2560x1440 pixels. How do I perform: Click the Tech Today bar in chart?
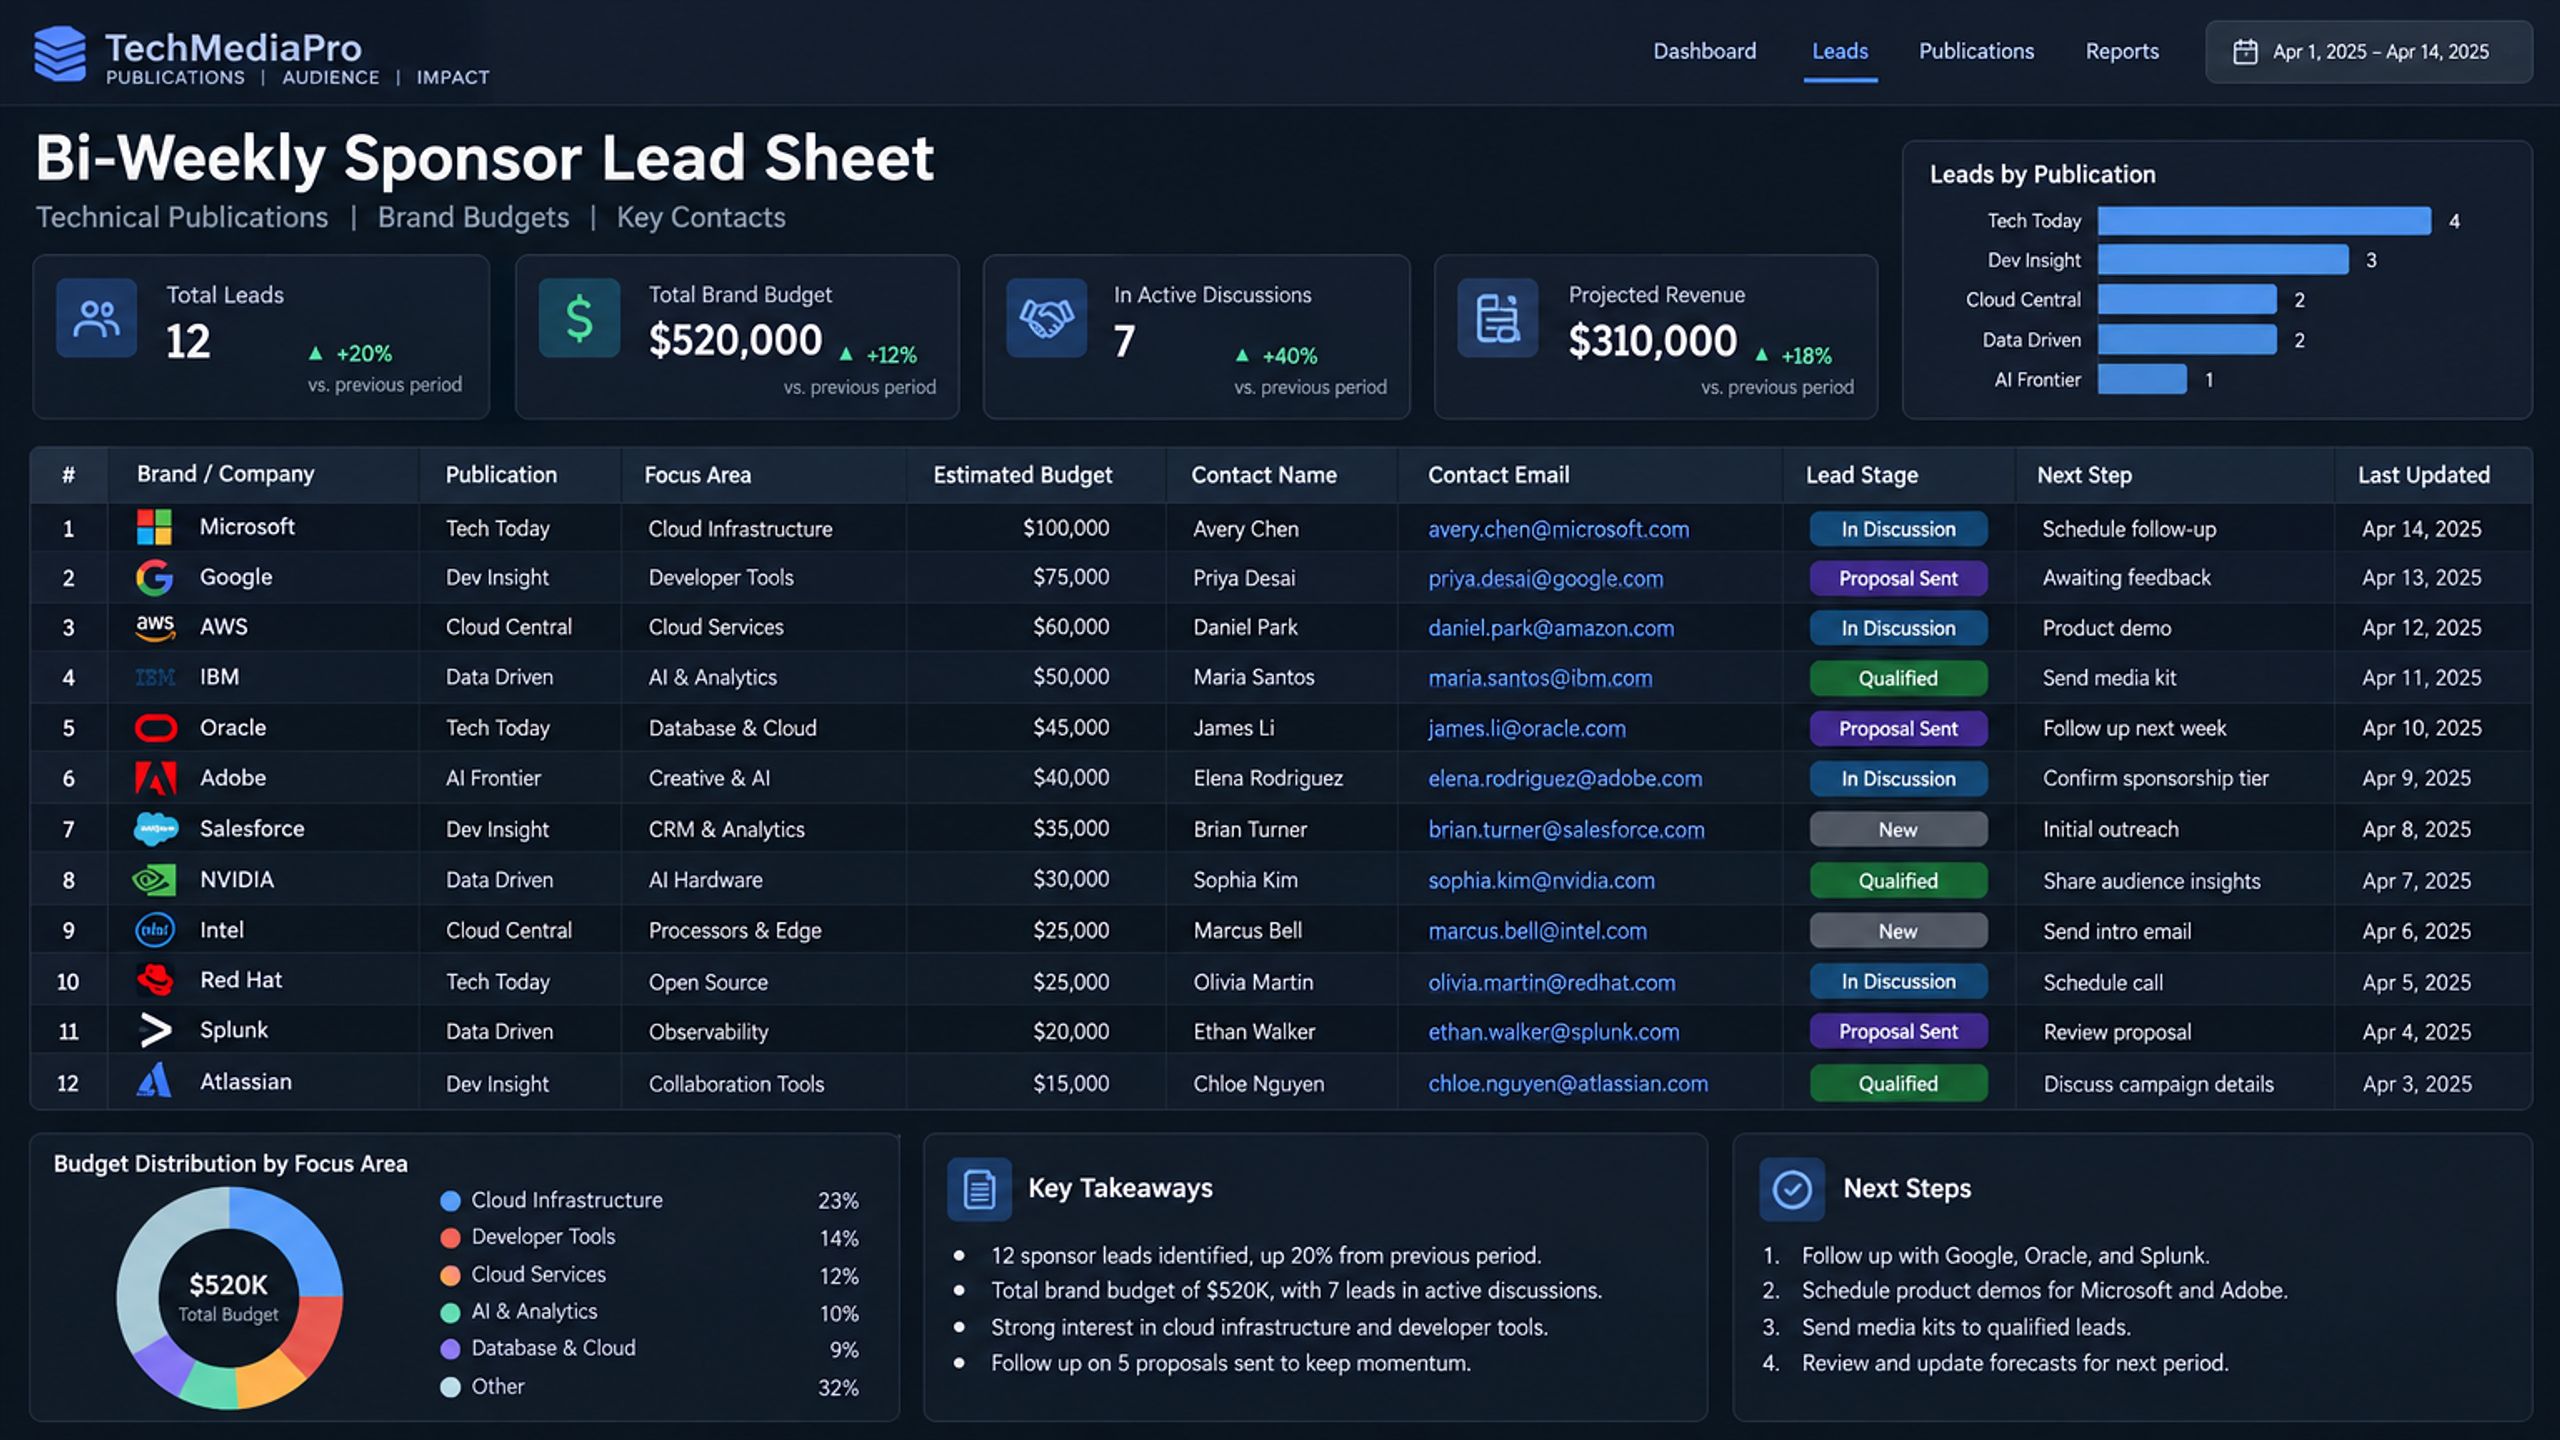point(2264,221)
